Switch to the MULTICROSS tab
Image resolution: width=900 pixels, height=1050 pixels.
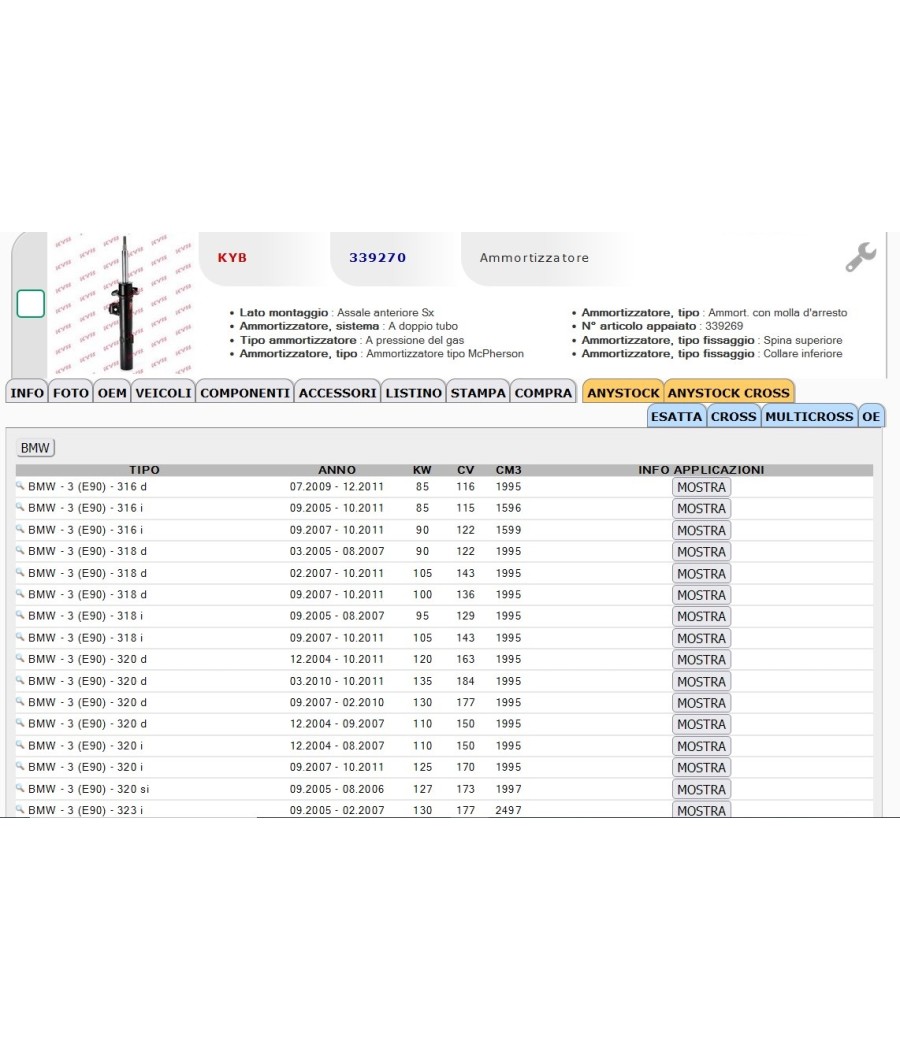pyautogui.click(x=809, y=416)
